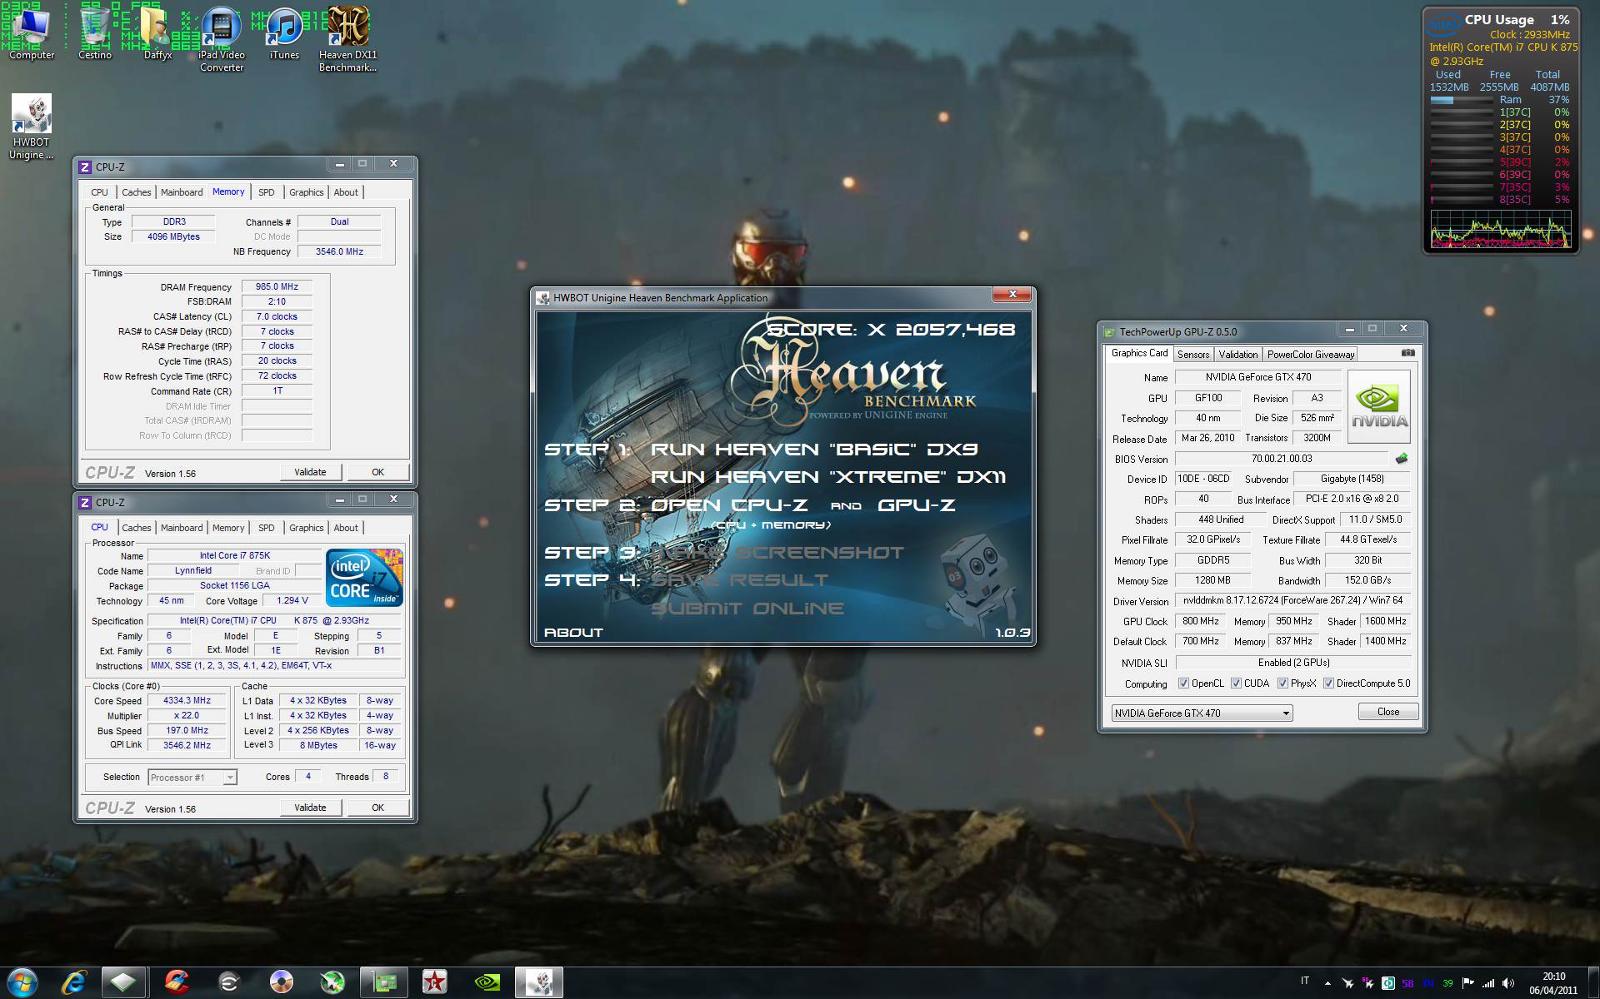Open GPU selector dropdown GeForce GTX 470
The height and width of the screenshot is (999, 1600).
(1202, 713)
